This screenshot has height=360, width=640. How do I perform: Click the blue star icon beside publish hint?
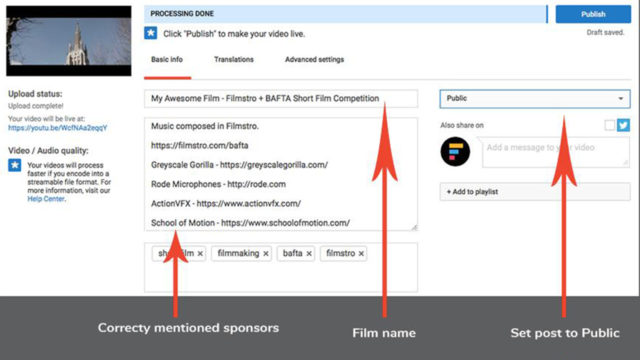pos(151,33)
